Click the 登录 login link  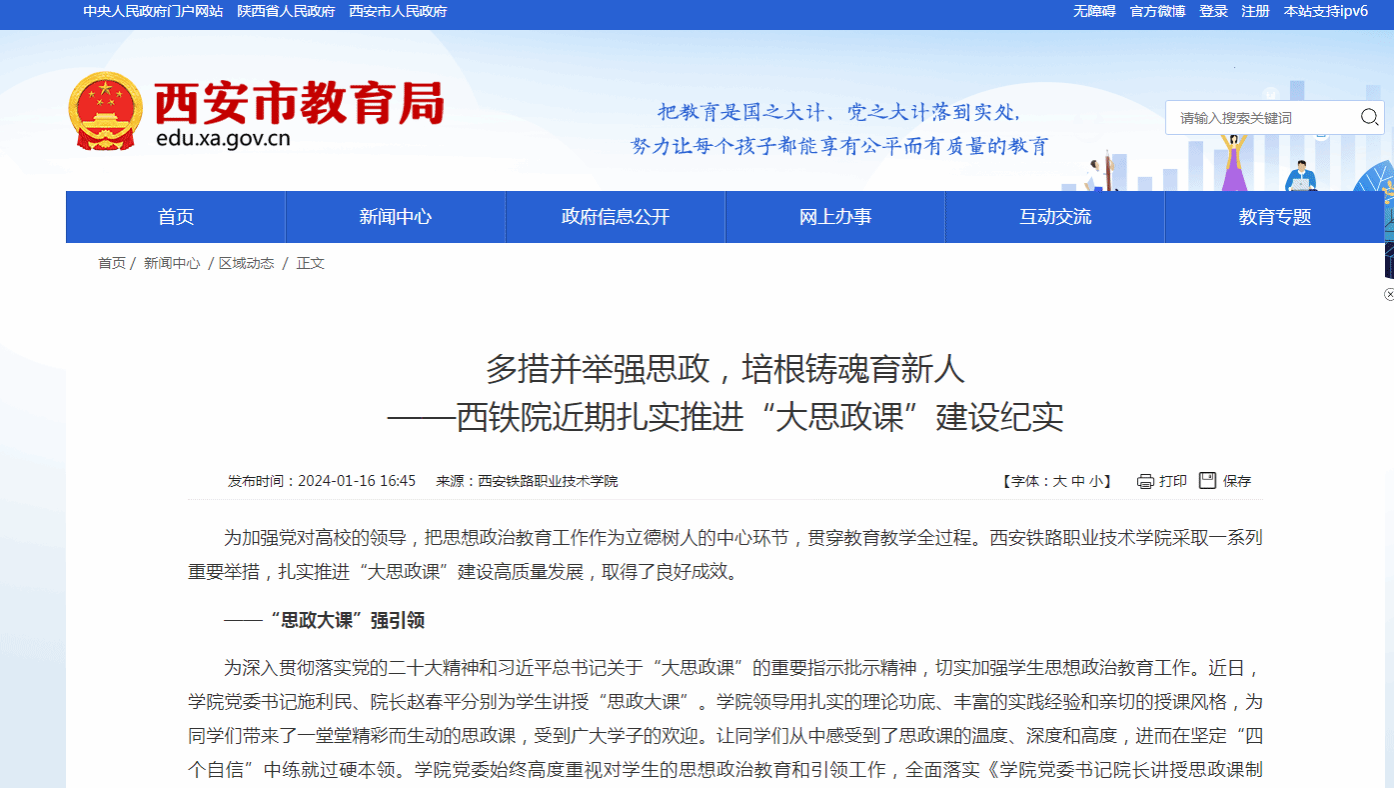click(x=1213, y=11)
